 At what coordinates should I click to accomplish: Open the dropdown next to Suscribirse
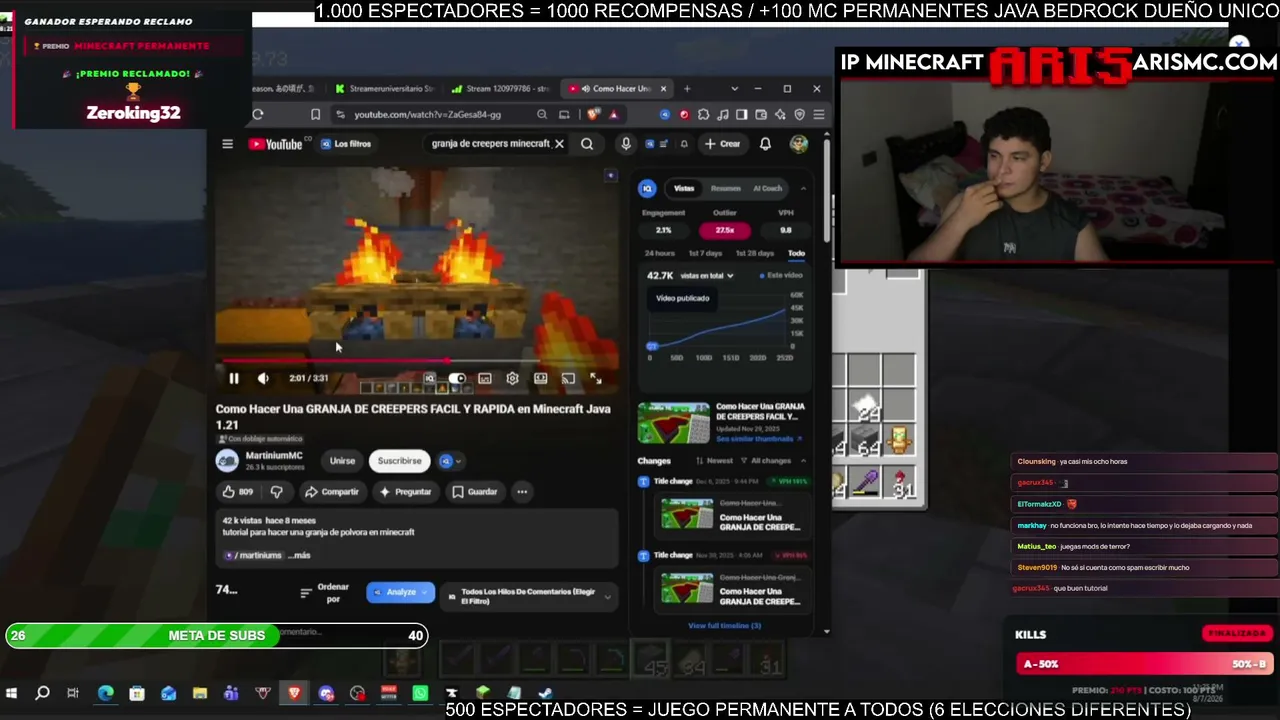point(451,461)
